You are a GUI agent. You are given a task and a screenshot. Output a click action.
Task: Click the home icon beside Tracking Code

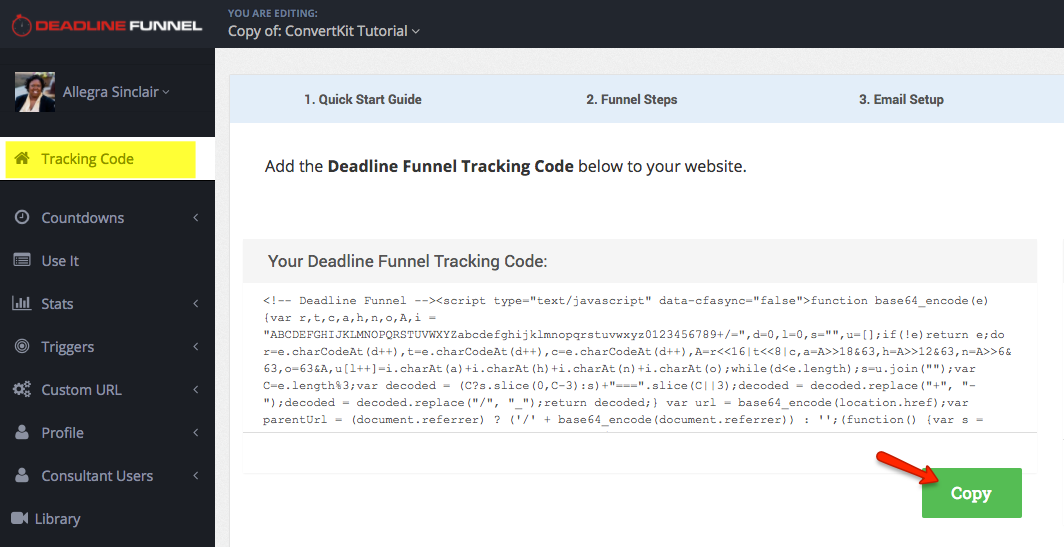tap(22, 158)
